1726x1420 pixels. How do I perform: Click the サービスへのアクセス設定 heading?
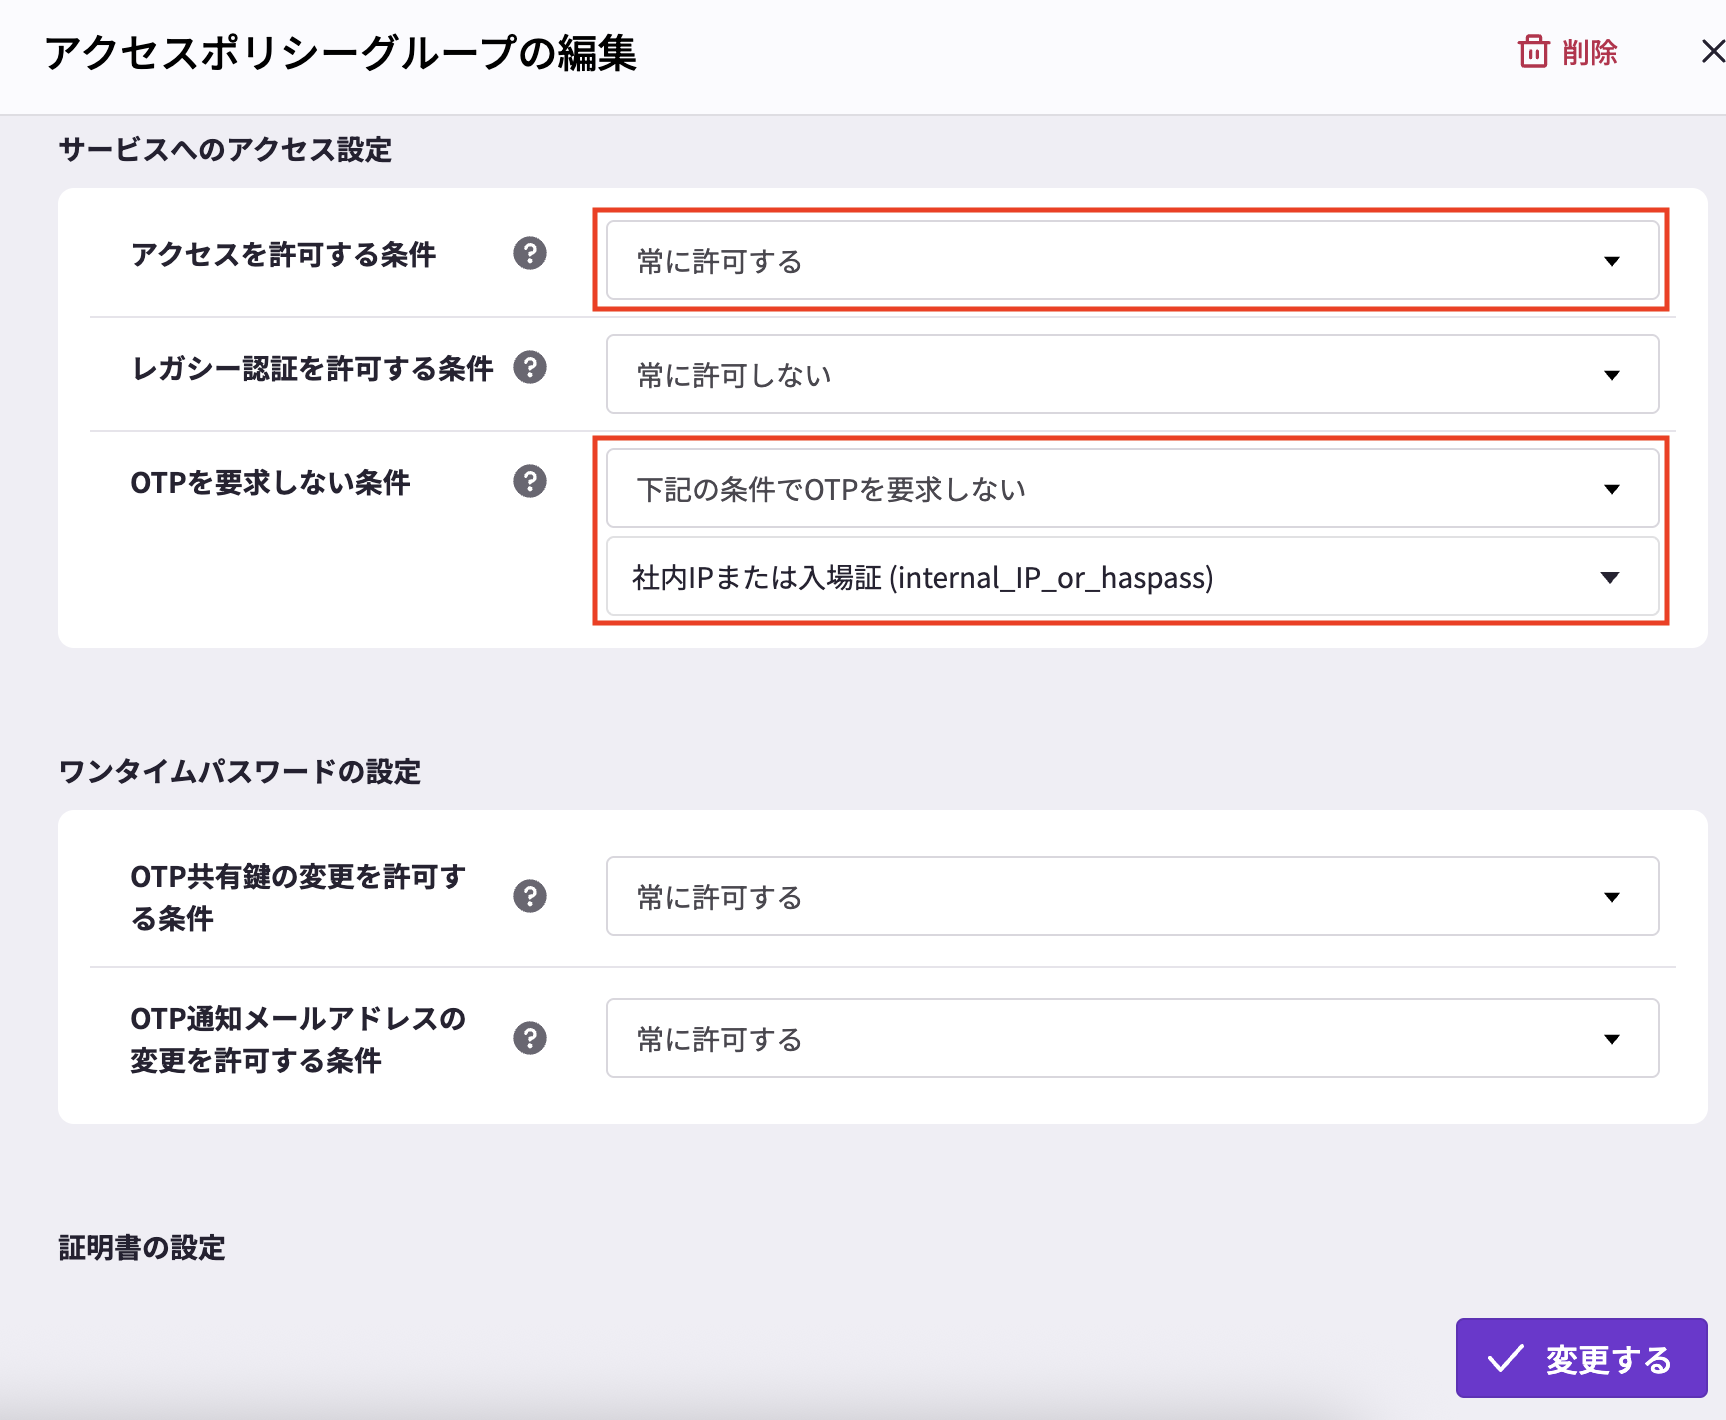tap(225, 150)
